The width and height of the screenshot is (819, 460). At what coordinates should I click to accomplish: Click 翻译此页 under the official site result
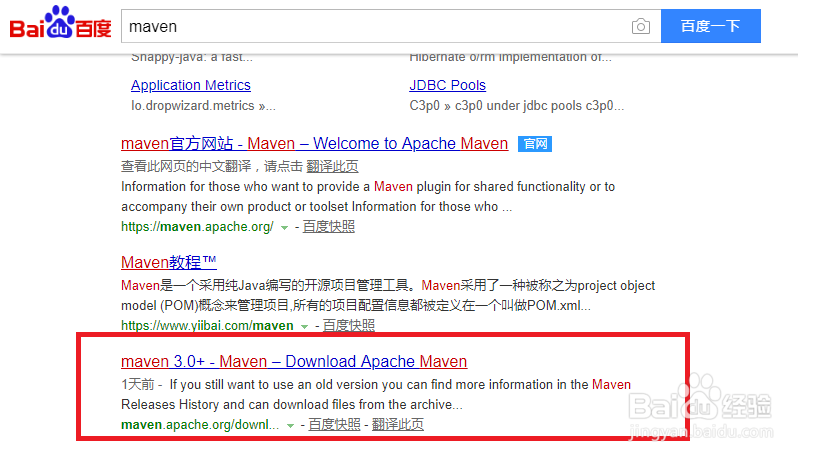pos(332,167)
